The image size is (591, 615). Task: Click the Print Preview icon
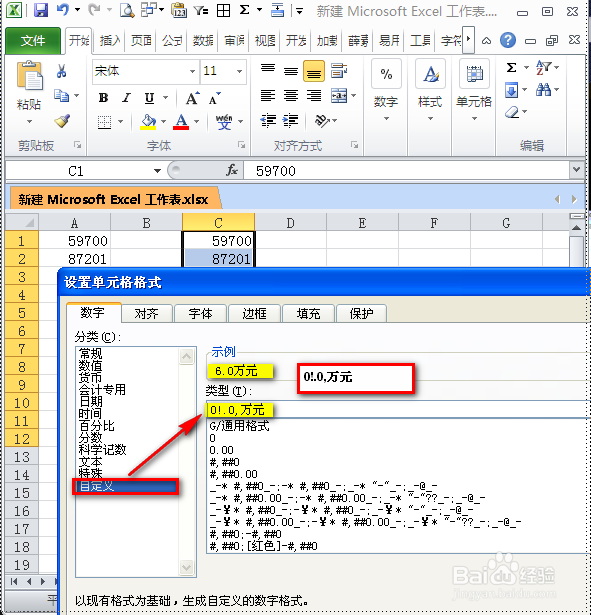pos(127,10)
